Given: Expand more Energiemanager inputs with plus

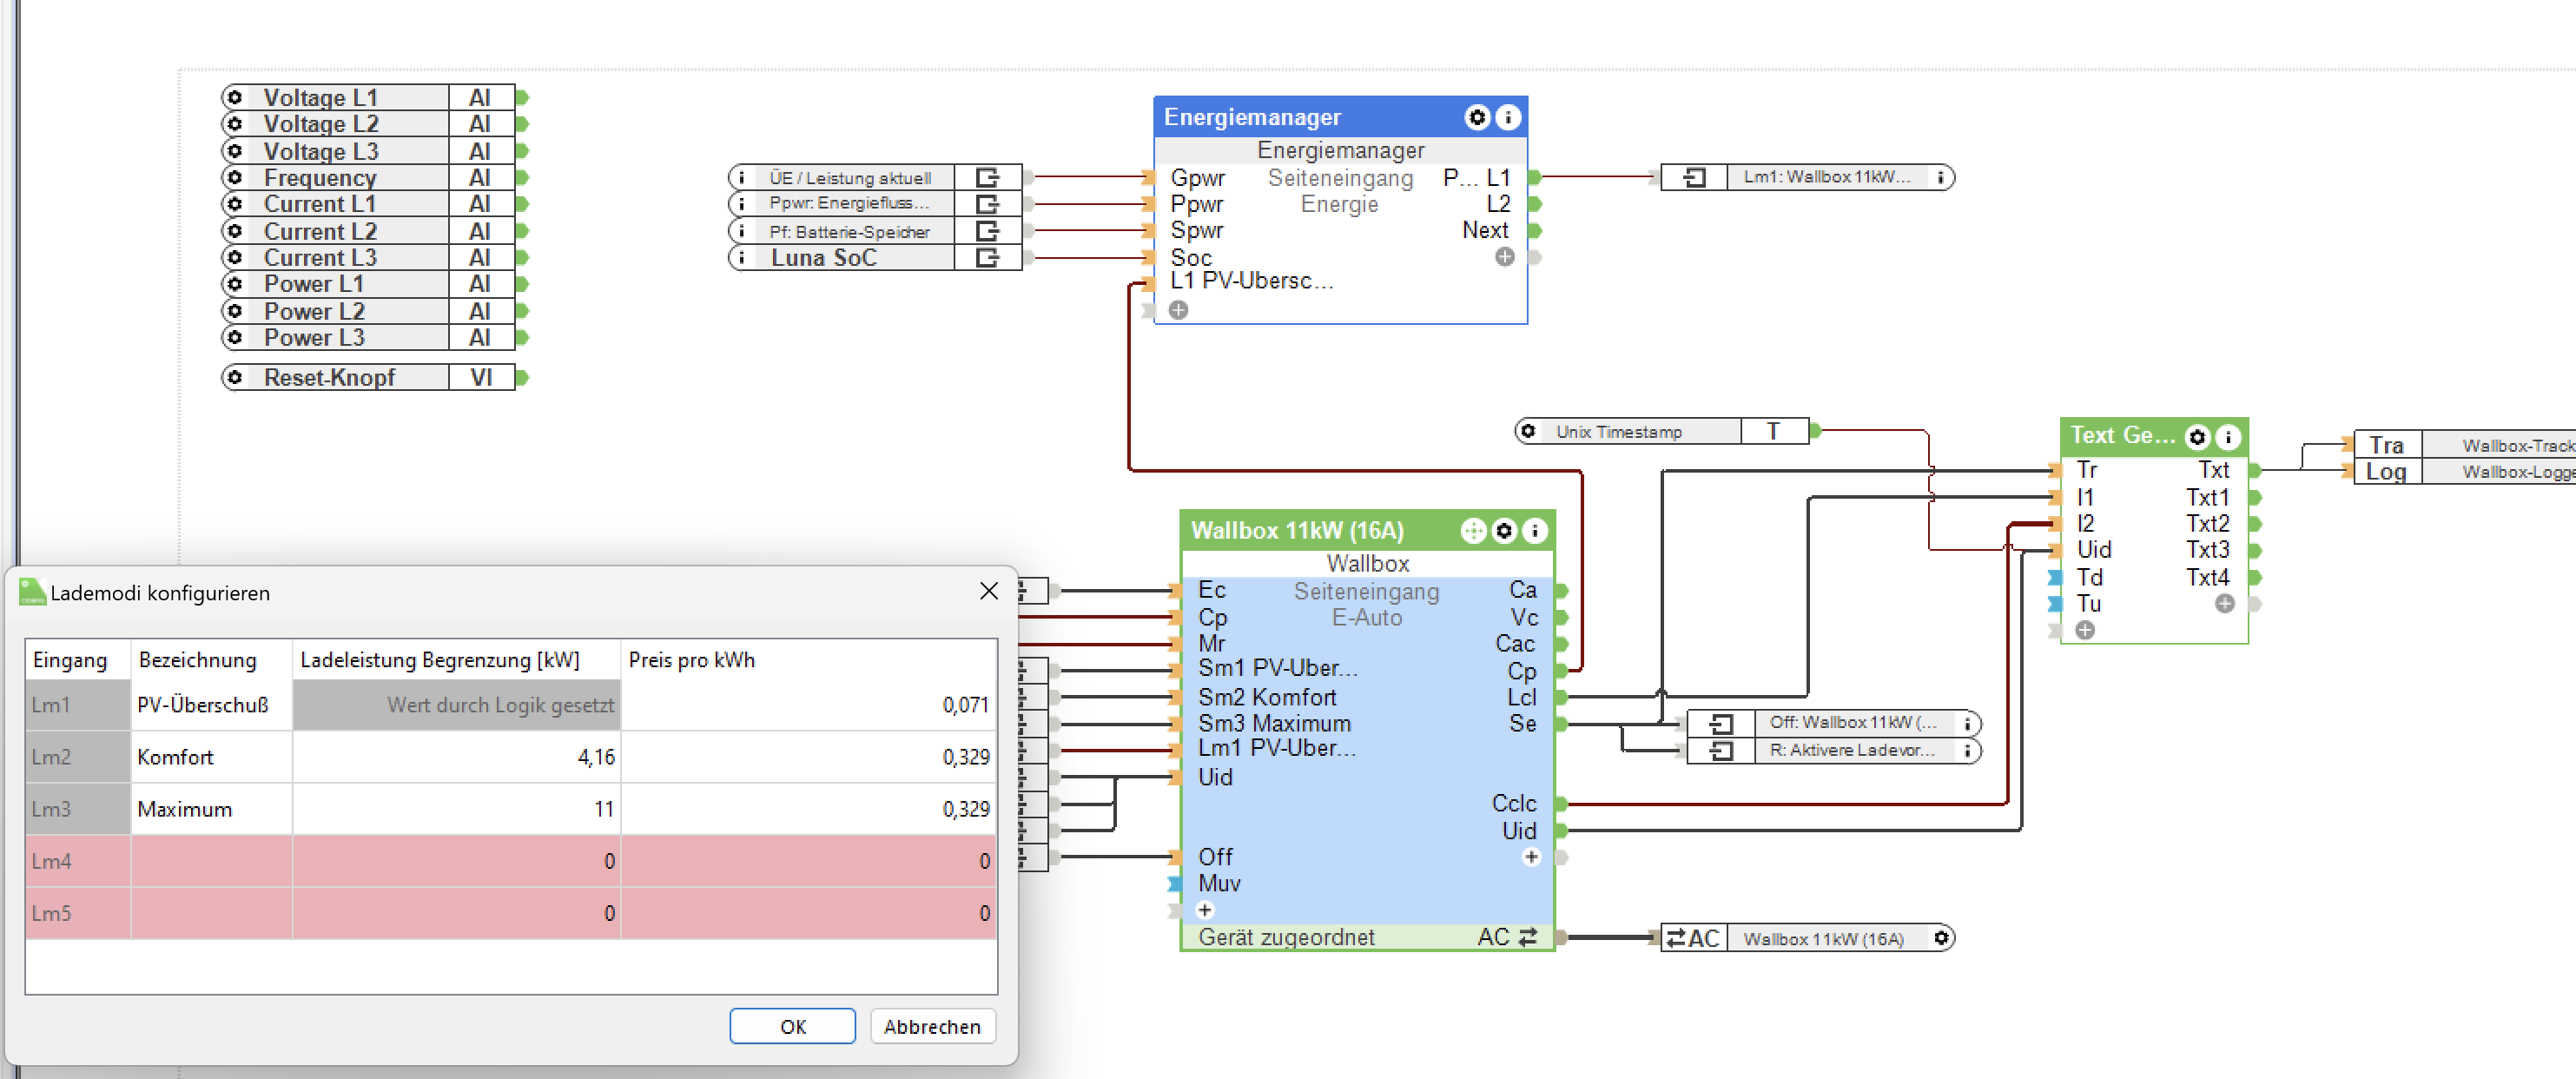Looking at the screenshot, I should pyautogui.click(x=1179, y=310).
